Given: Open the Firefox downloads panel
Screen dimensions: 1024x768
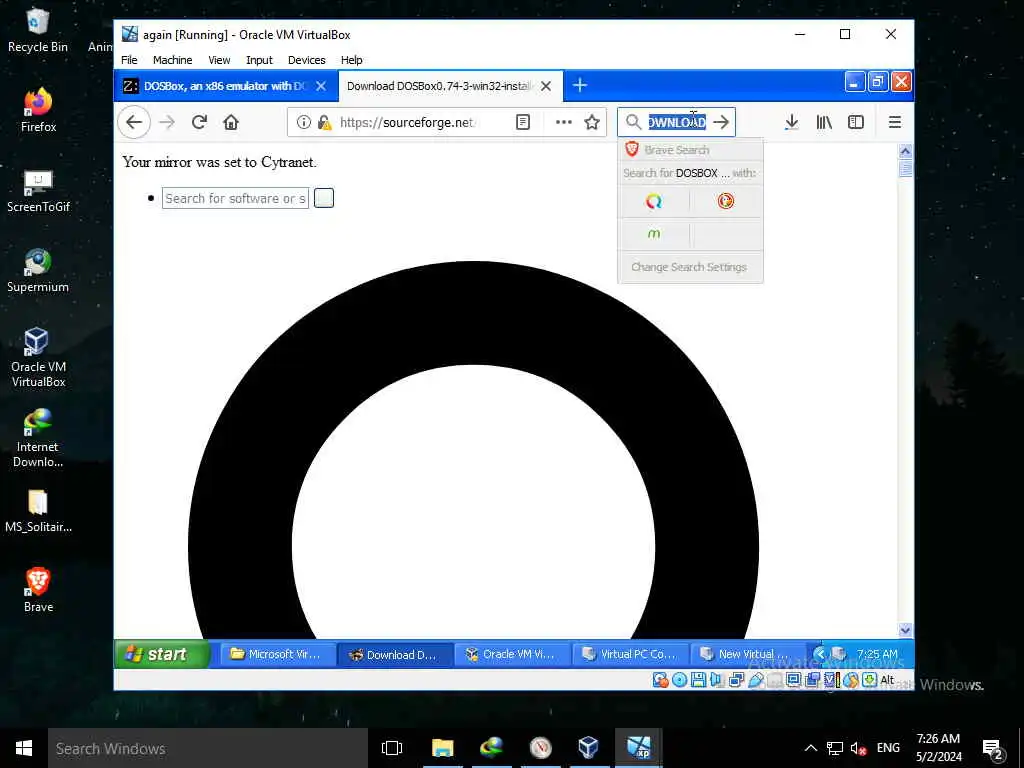Looking at the screenshot, I should click(x=792, y=122).
